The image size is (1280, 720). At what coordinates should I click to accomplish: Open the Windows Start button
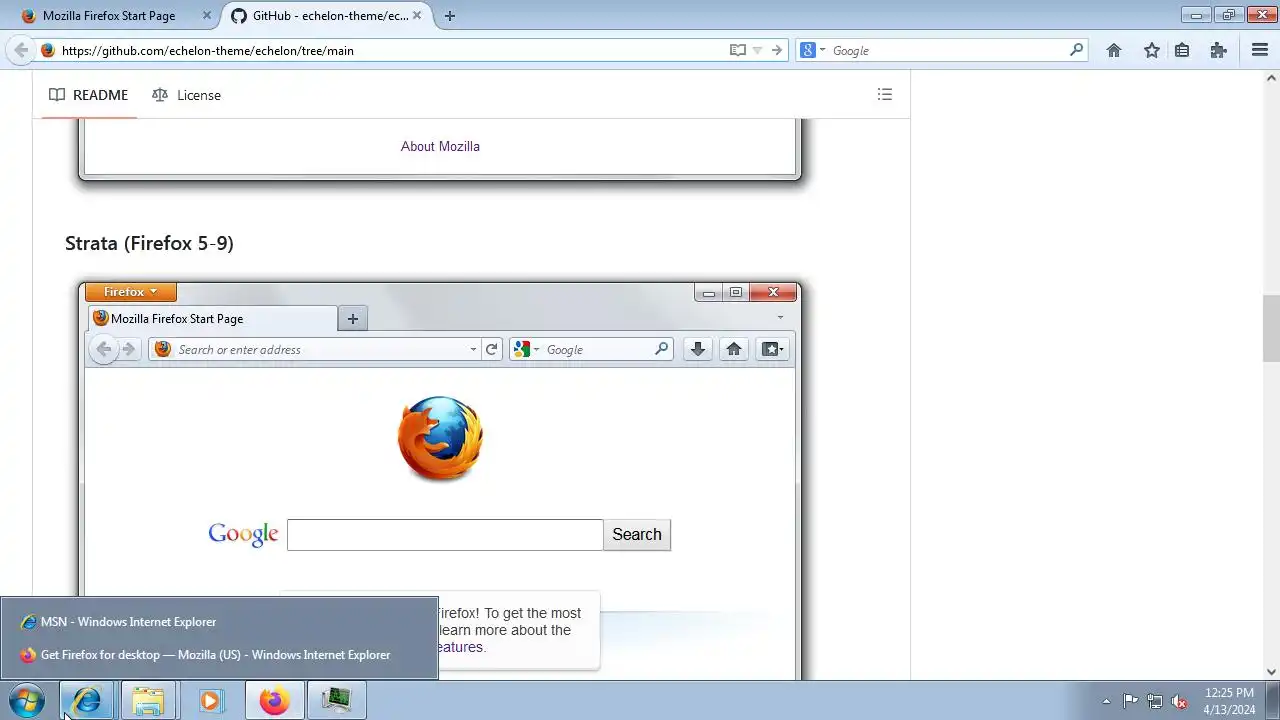(27, 701)
